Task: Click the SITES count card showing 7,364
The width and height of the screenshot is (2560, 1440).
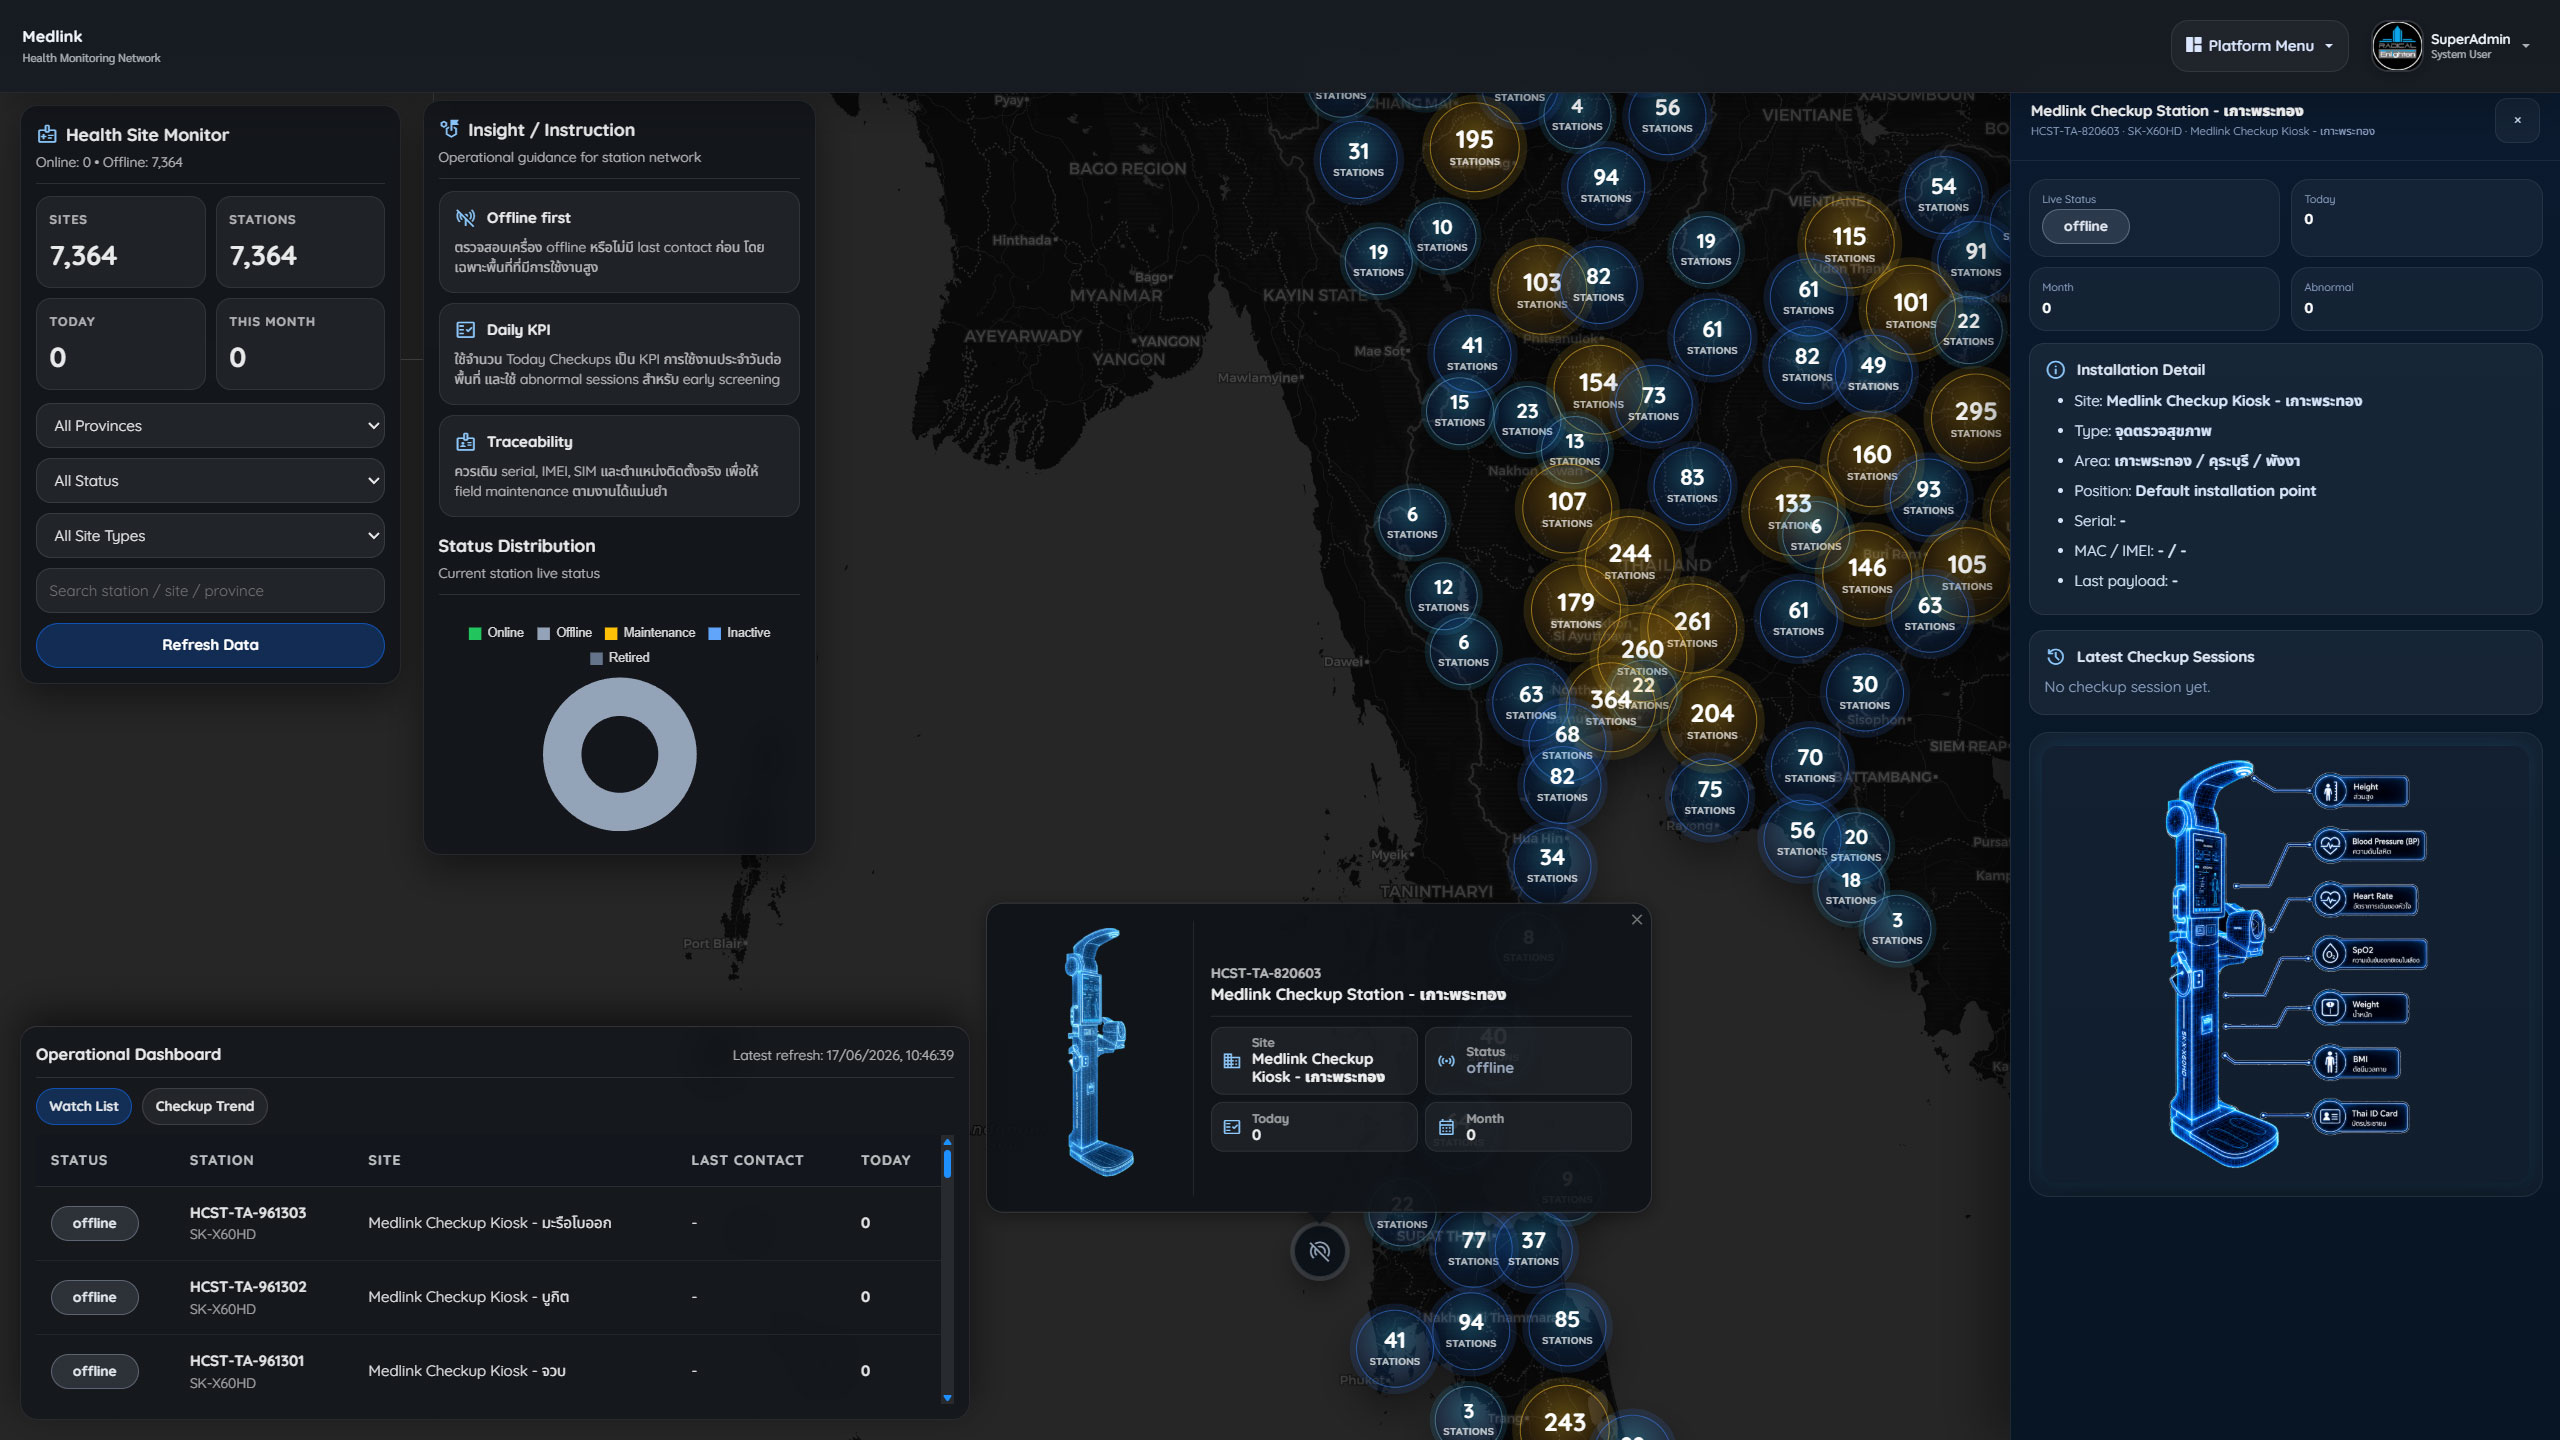Action: click(x=121, y=242)
